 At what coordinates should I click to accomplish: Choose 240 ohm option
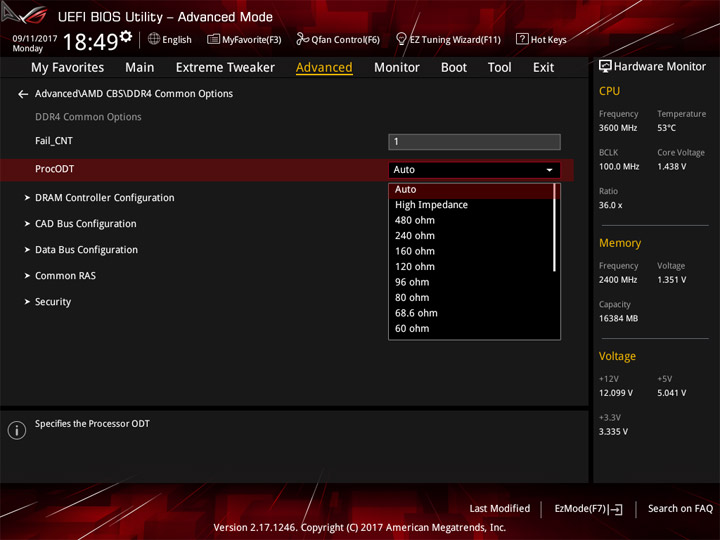click(x=471, y=236)
